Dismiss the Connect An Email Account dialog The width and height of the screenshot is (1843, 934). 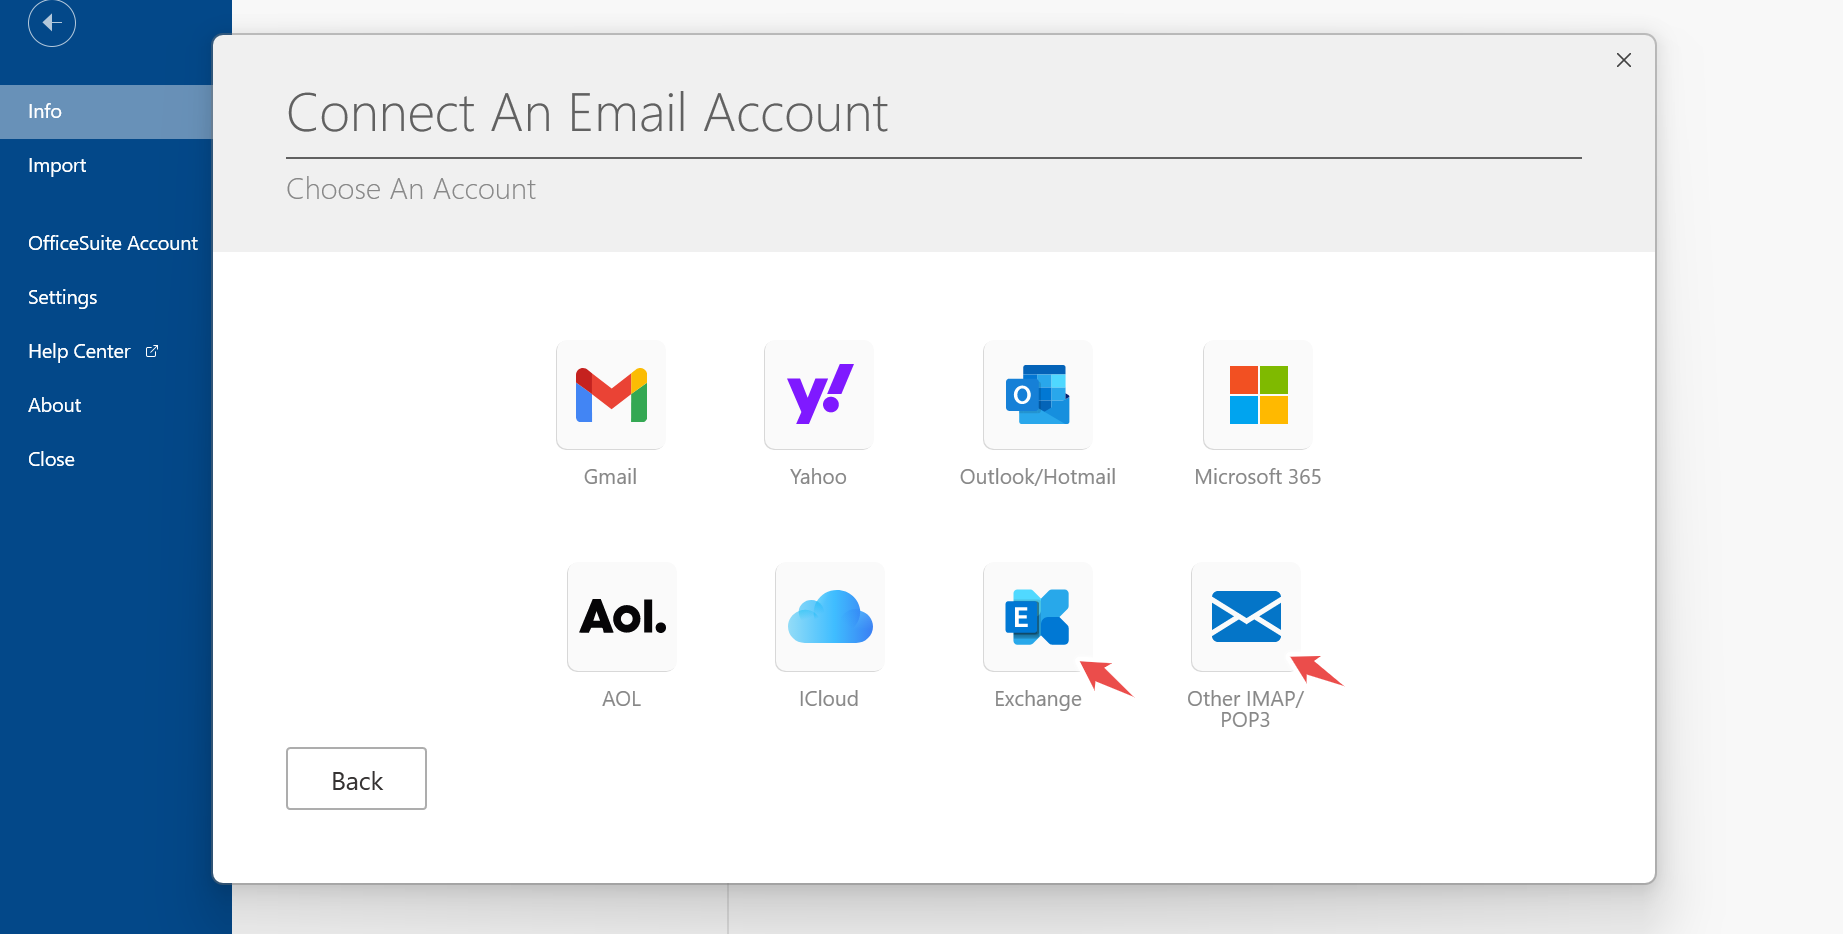tap(1623, 60)
